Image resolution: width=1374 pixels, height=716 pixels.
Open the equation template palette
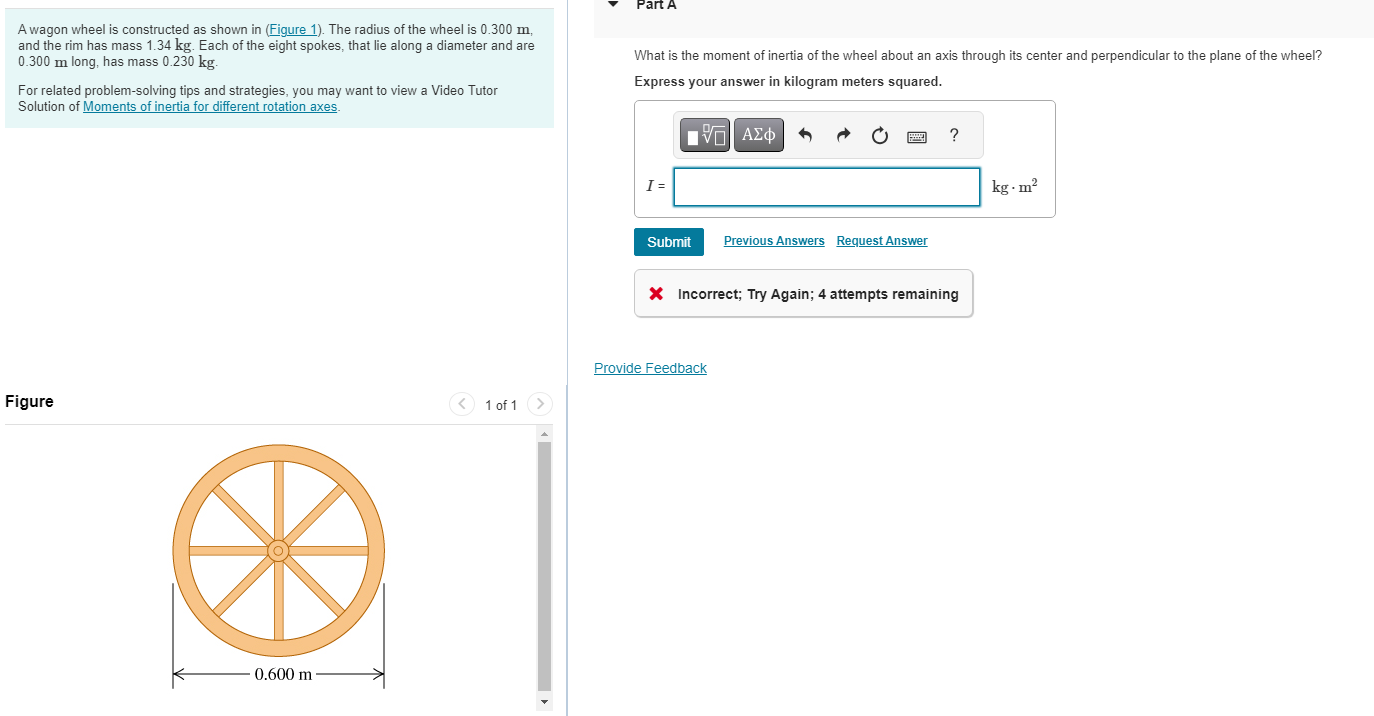pos(704,134)
